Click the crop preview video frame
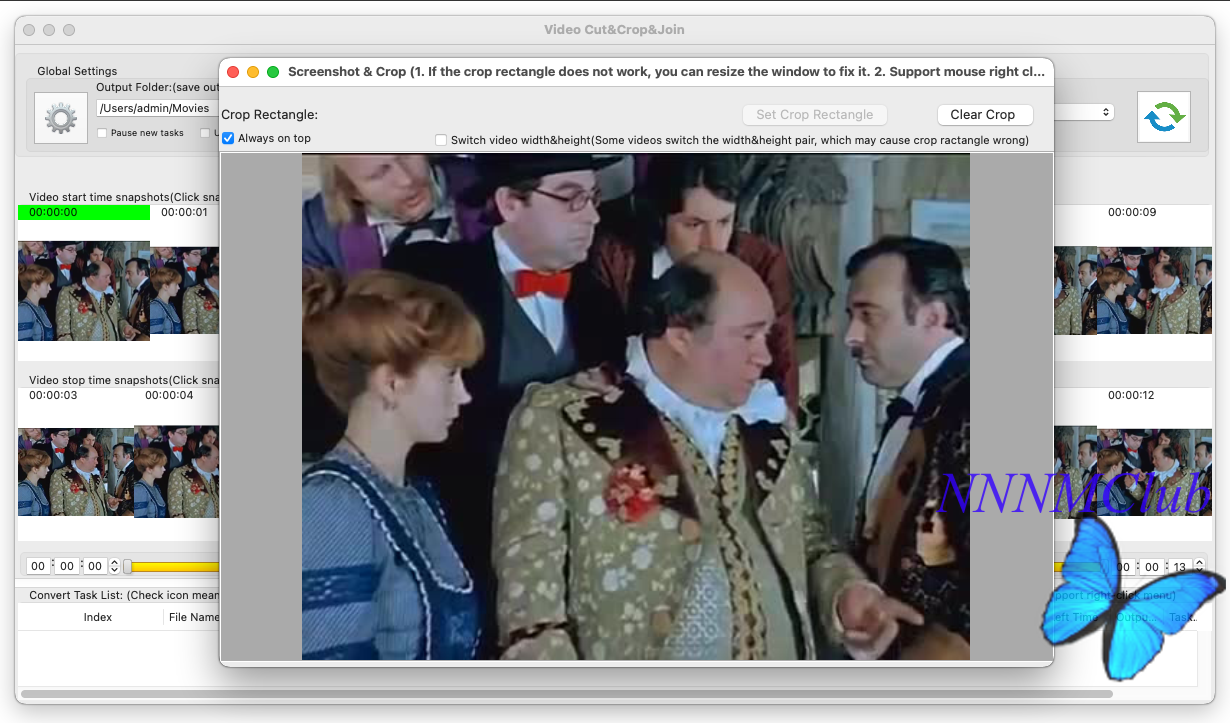Viewport: 1230px width, 723px height. pyautogui.click(x=636, y=406)
